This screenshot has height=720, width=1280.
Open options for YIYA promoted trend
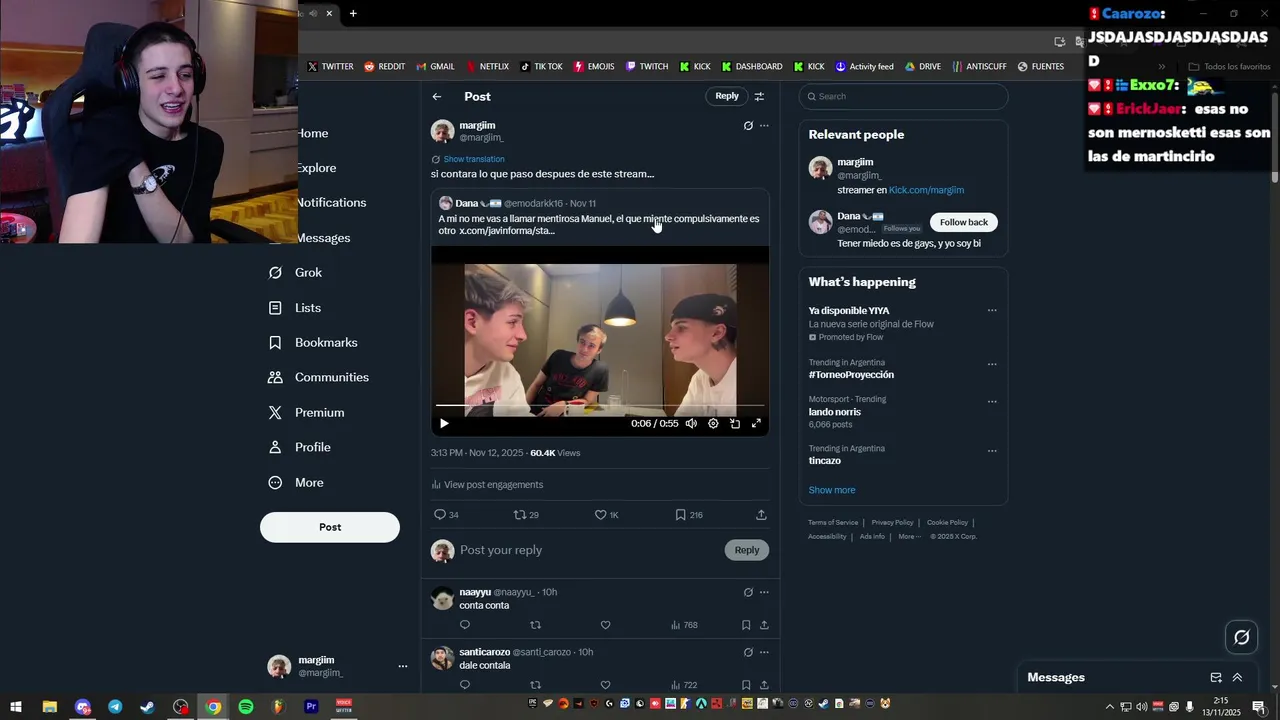coord(992,310)
